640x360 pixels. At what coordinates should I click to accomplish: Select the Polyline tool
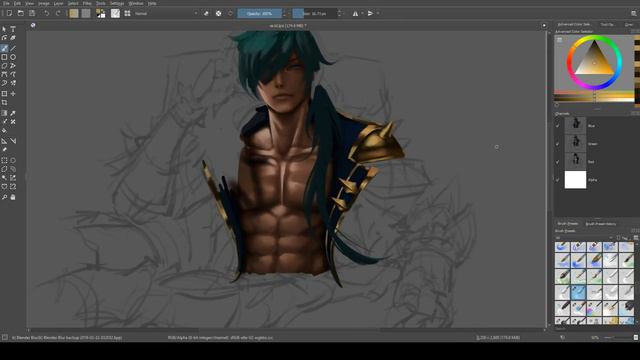(13, 66)
